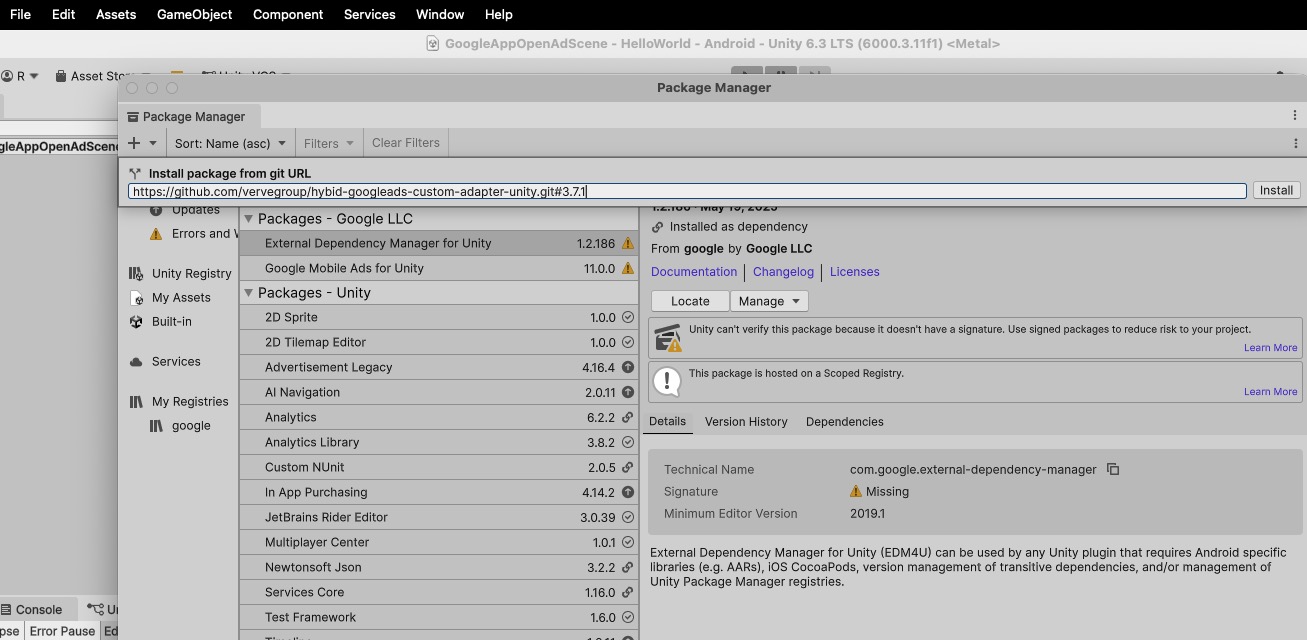1307x640 pixels.
Task: Click the Scoped Registry info bubble icon
Action: pos(667,380)
